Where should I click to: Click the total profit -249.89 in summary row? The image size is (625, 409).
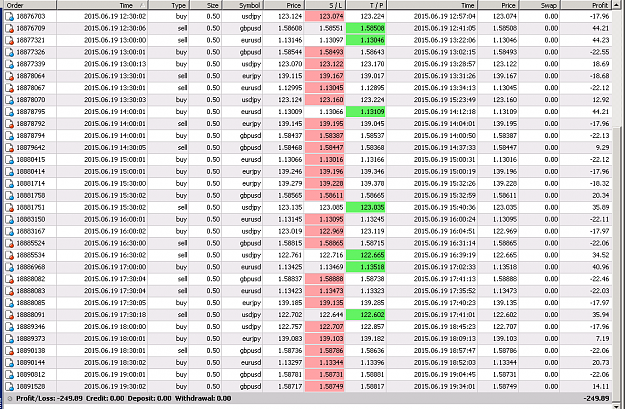[596, 398]
